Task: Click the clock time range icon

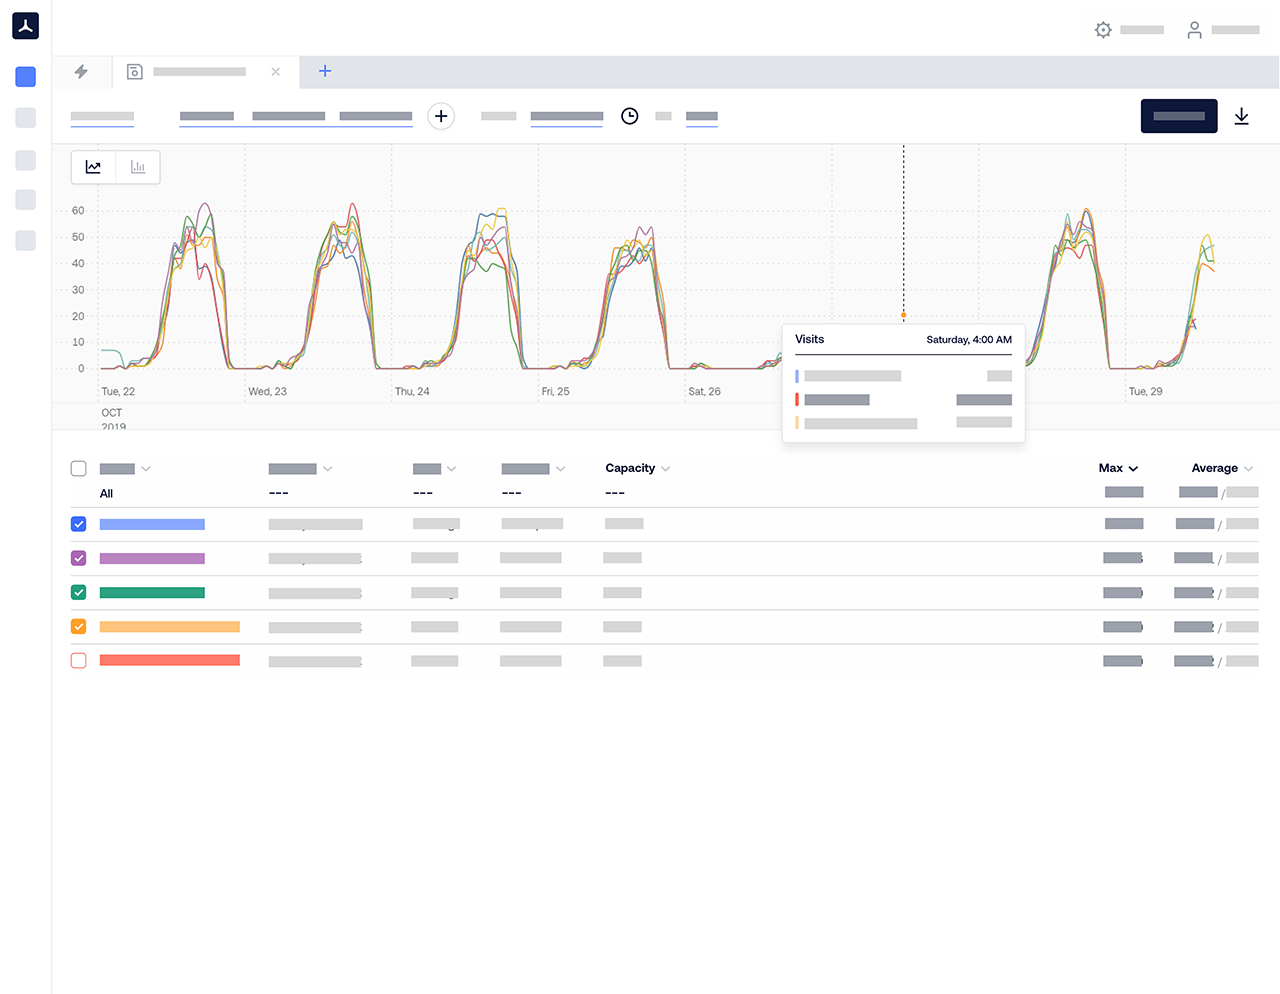Action: pos(629,116)
